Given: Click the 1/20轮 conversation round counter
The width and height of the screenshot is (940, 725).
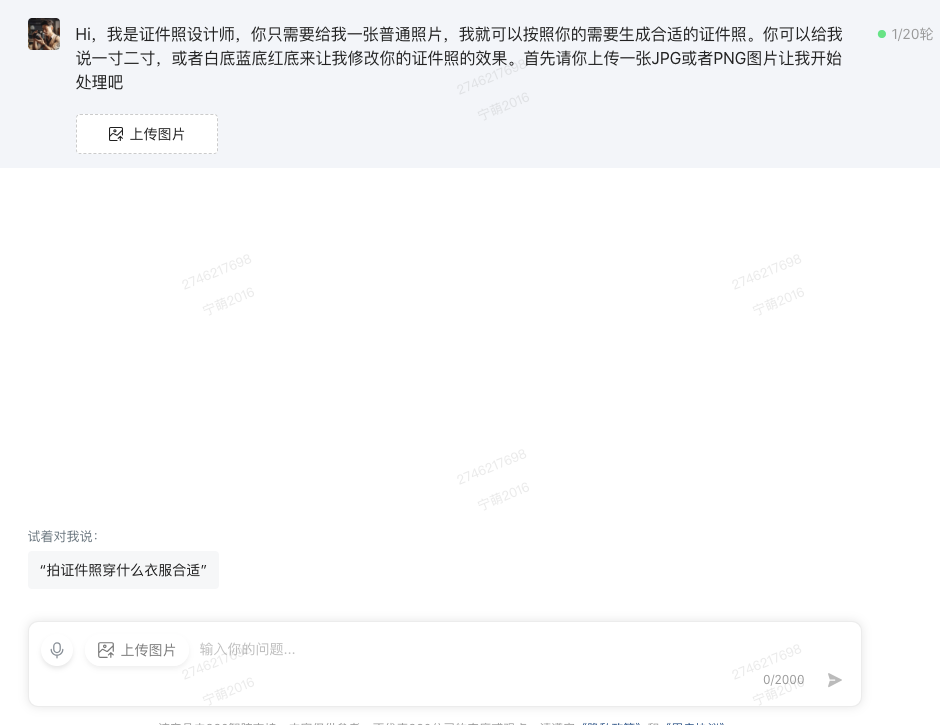Looking at the screenshot, I should pyautogui.click(x=912, y=34).
